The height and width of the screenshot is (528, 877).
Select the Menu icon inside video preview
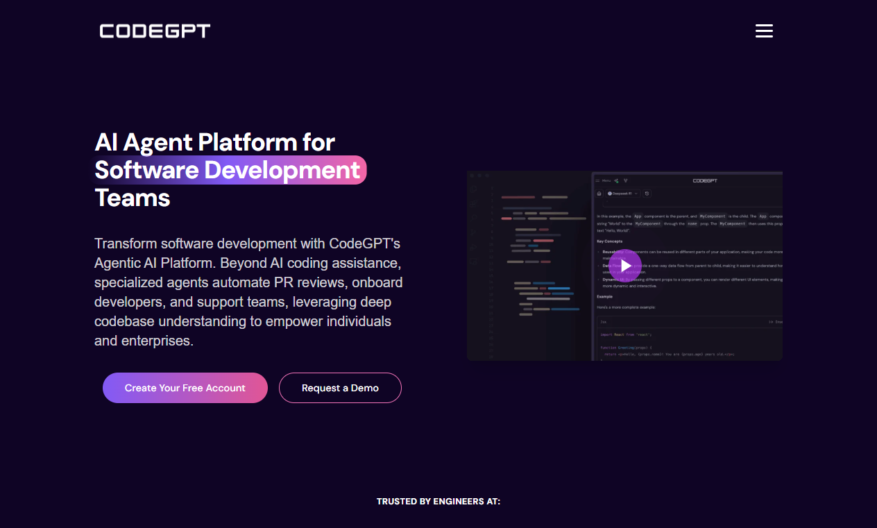603,181
